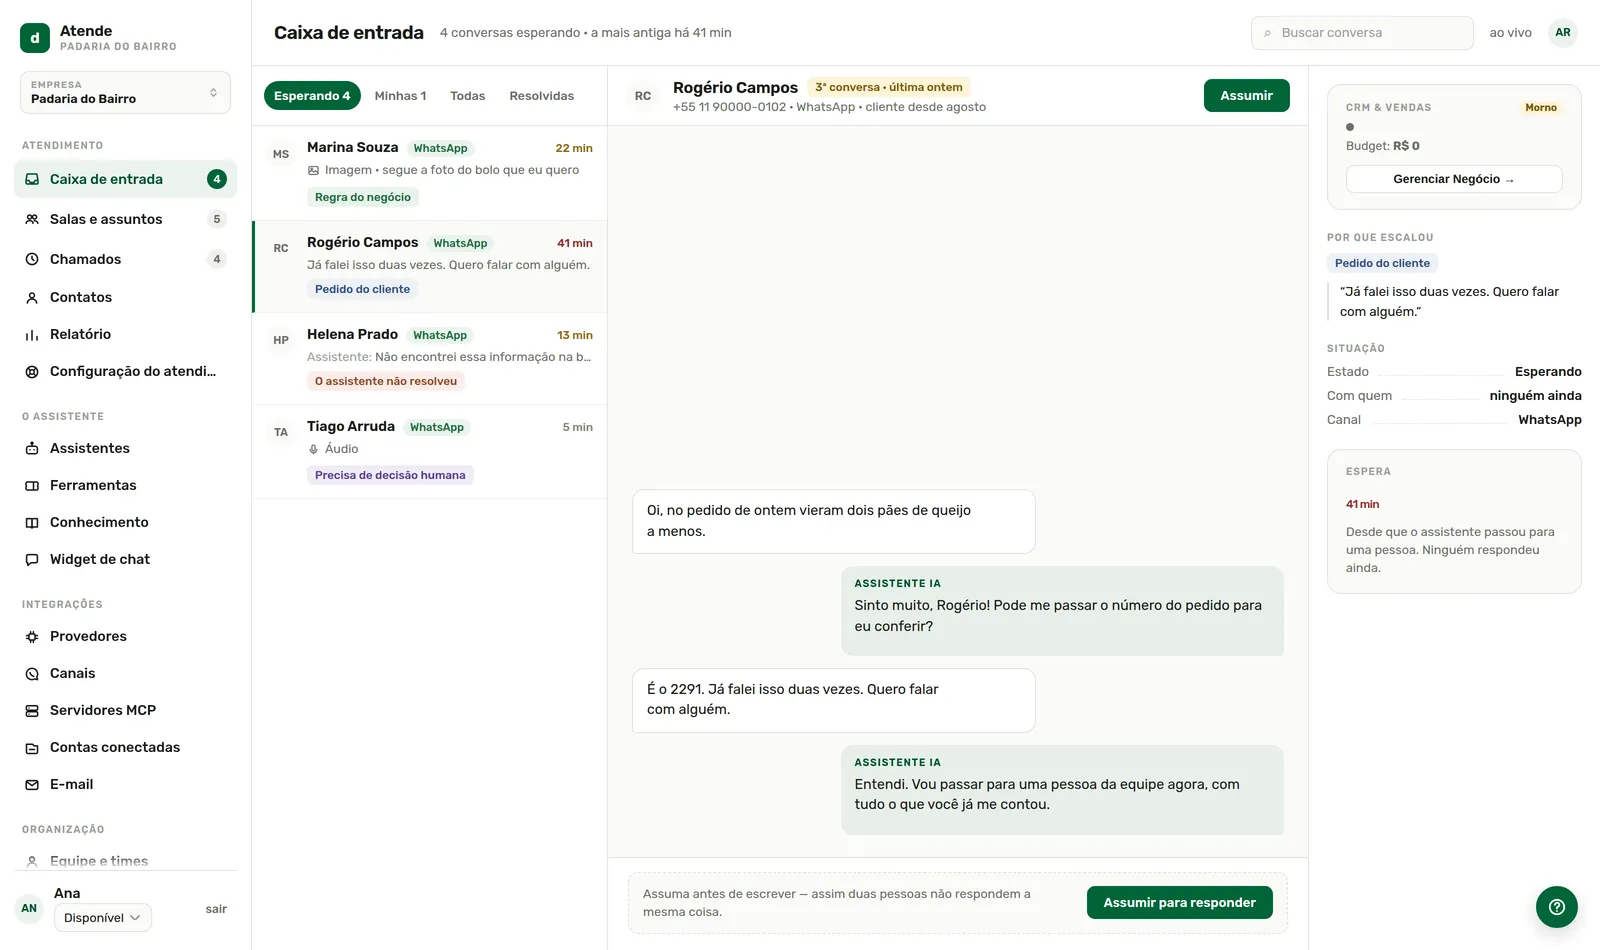Click the Morno badge in CRM card
Viewport: 1600px width, 950px height.
pos(1541,107)
